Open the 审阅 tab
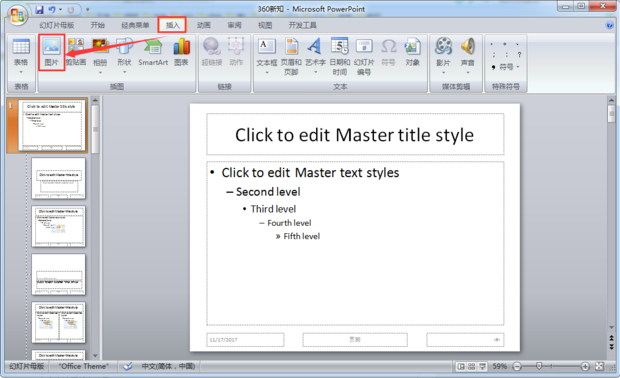 [234, 25]
